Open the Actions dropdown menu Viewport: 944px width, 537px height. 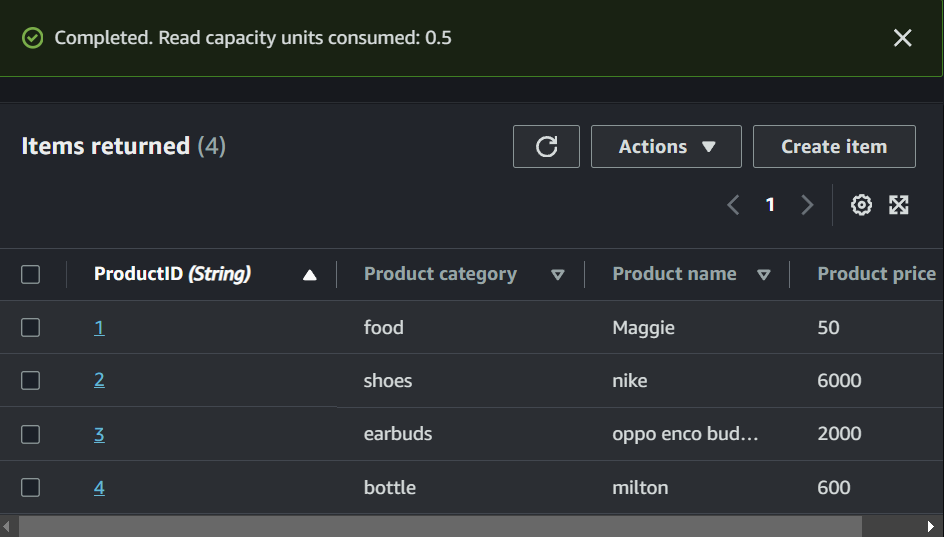point(666,146)
